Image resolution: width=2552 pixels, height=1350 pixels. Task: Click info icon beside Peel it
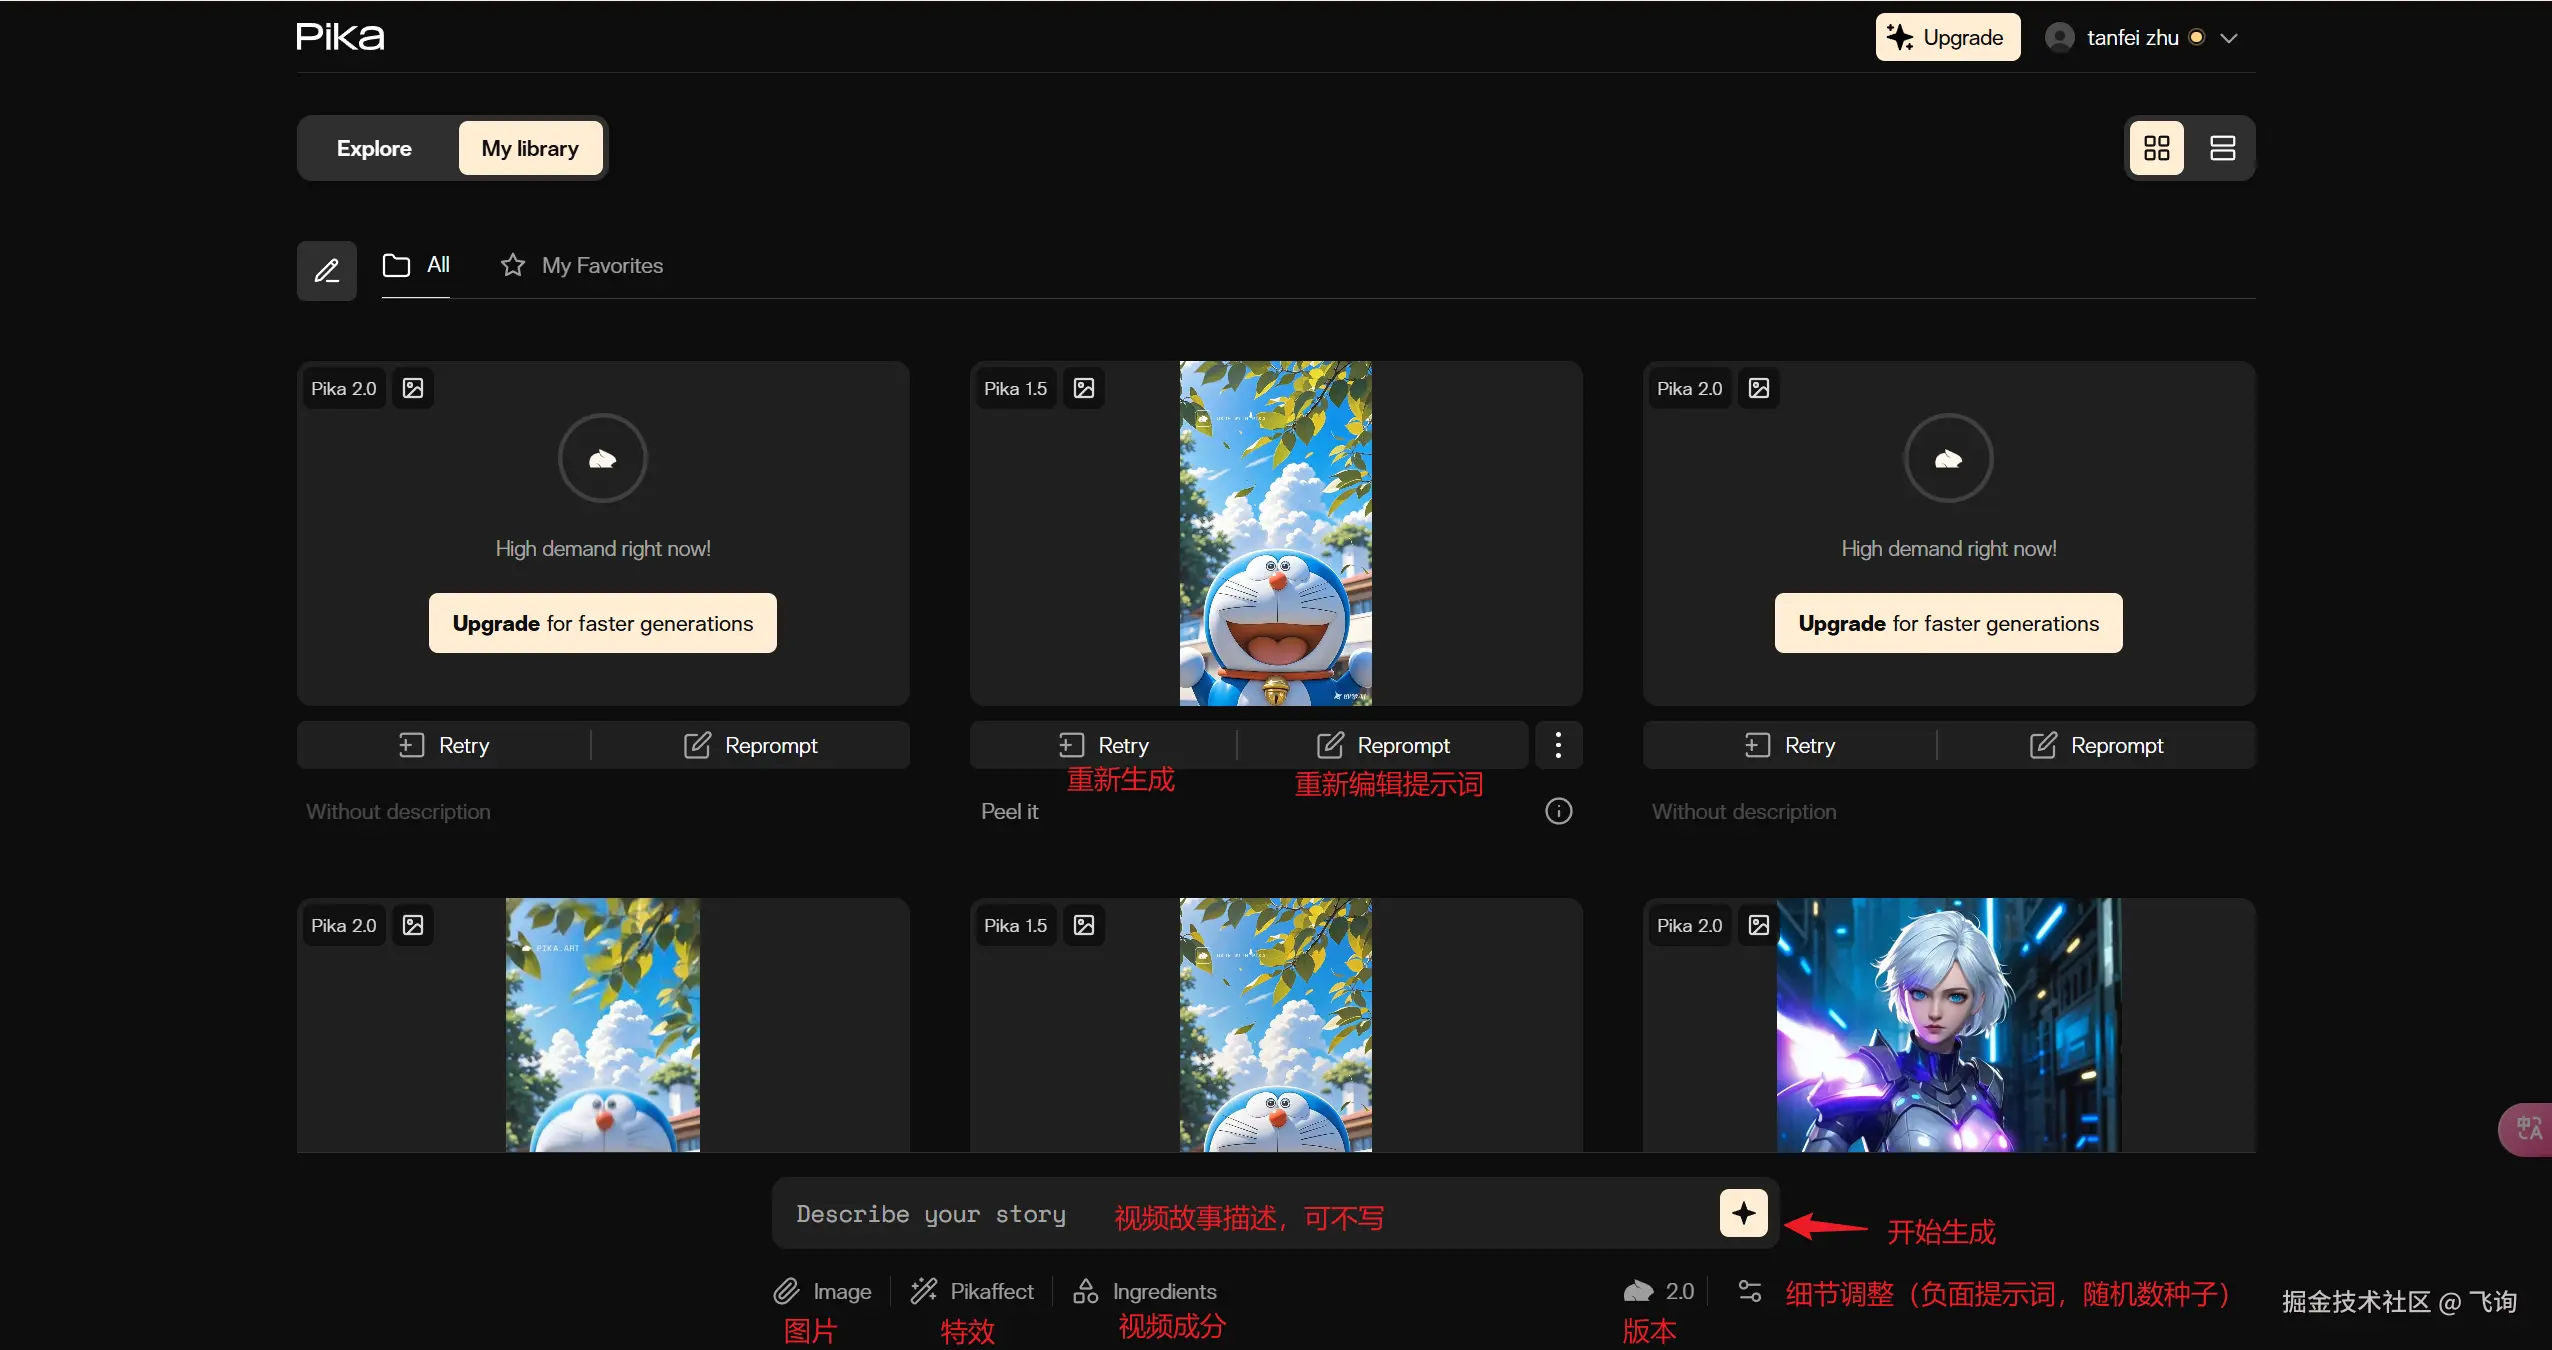pyautogui.click(x=1558, y=811)
